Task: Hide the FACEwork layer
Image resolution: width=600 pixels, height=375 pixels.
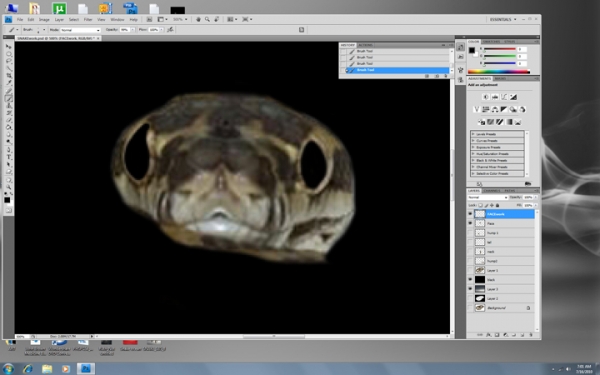Action: coord(470,214)
